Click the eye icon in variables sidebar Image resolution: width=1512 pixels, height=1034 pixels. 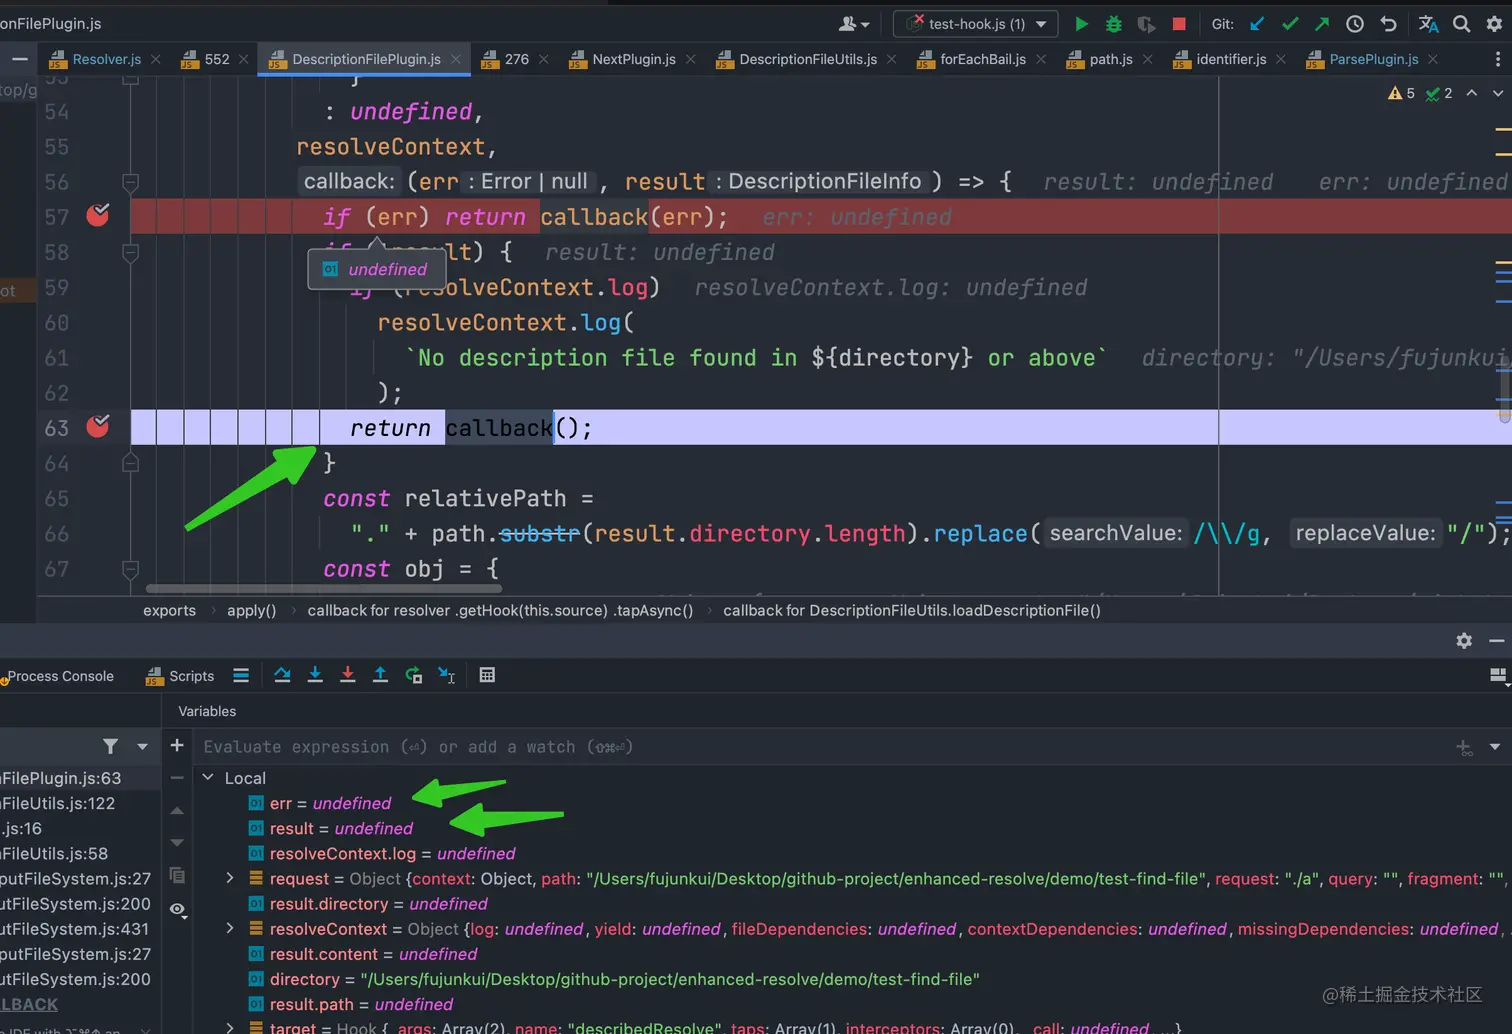click(177, 910)
